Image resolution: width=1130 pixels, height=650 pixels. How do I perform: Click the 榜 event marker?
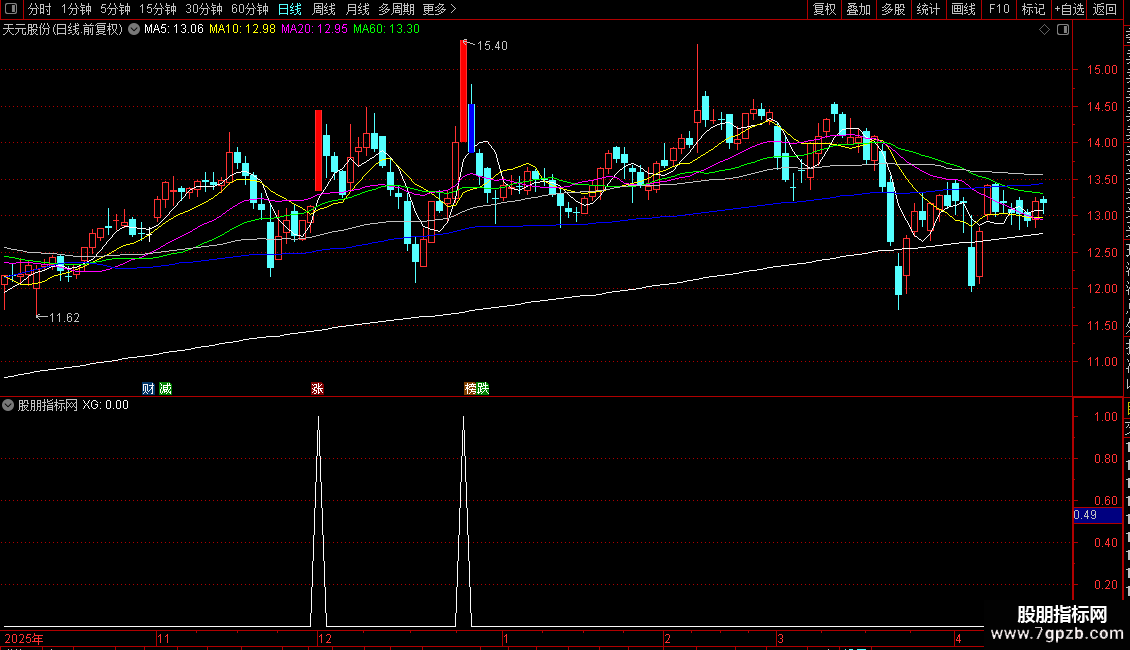coord(471,388)
